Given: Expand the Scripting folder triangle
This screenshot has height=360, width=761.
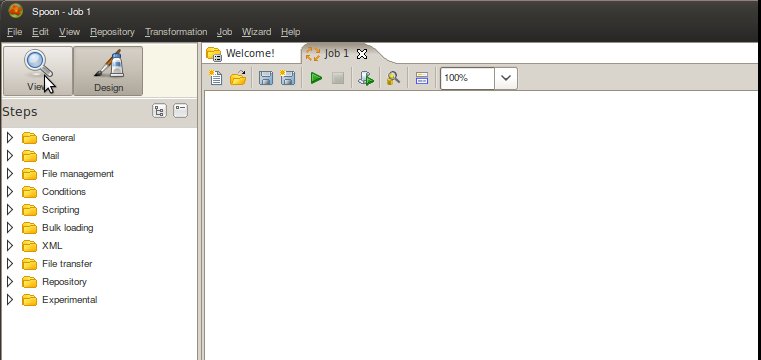Looking at the screenshot, I should [10, 210].
